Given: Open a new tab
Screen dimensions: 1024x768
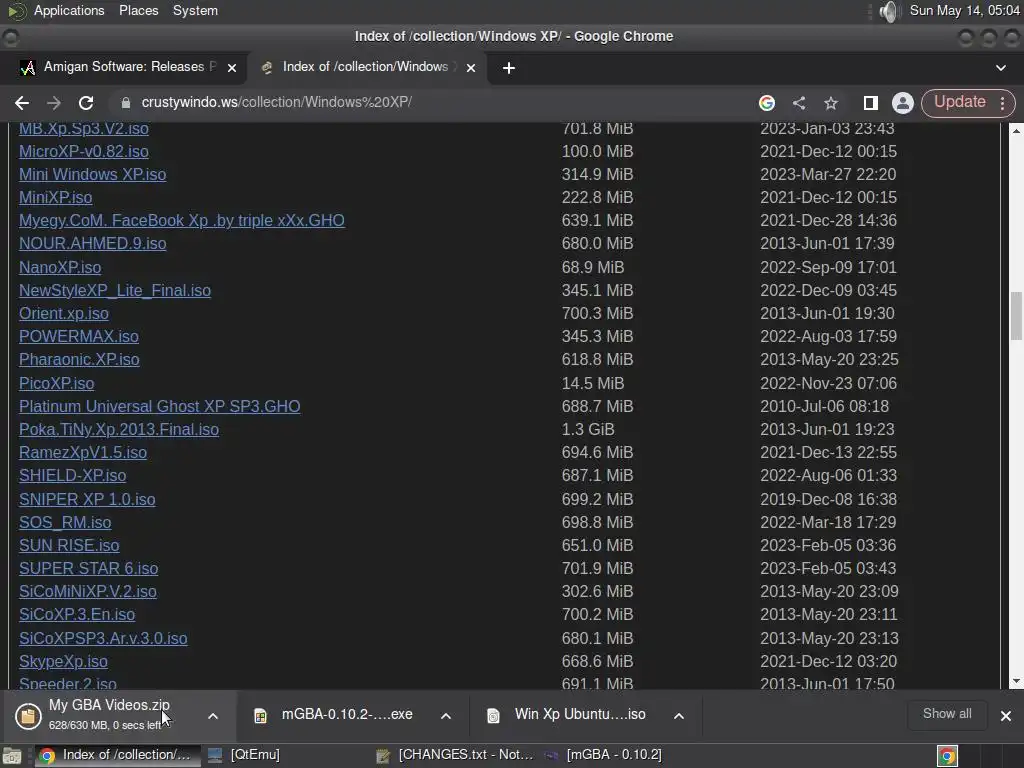Looking at the screenshot, I should 509,68.
